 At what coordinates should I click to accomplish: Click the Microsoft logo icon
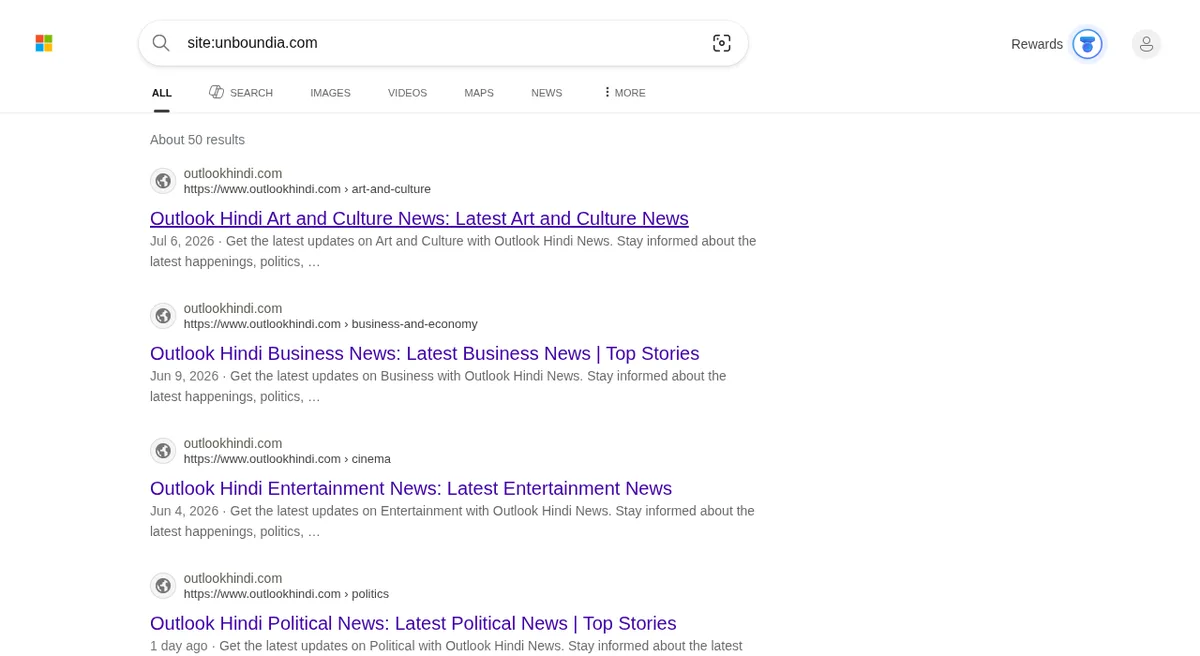[x=44, y=43]
